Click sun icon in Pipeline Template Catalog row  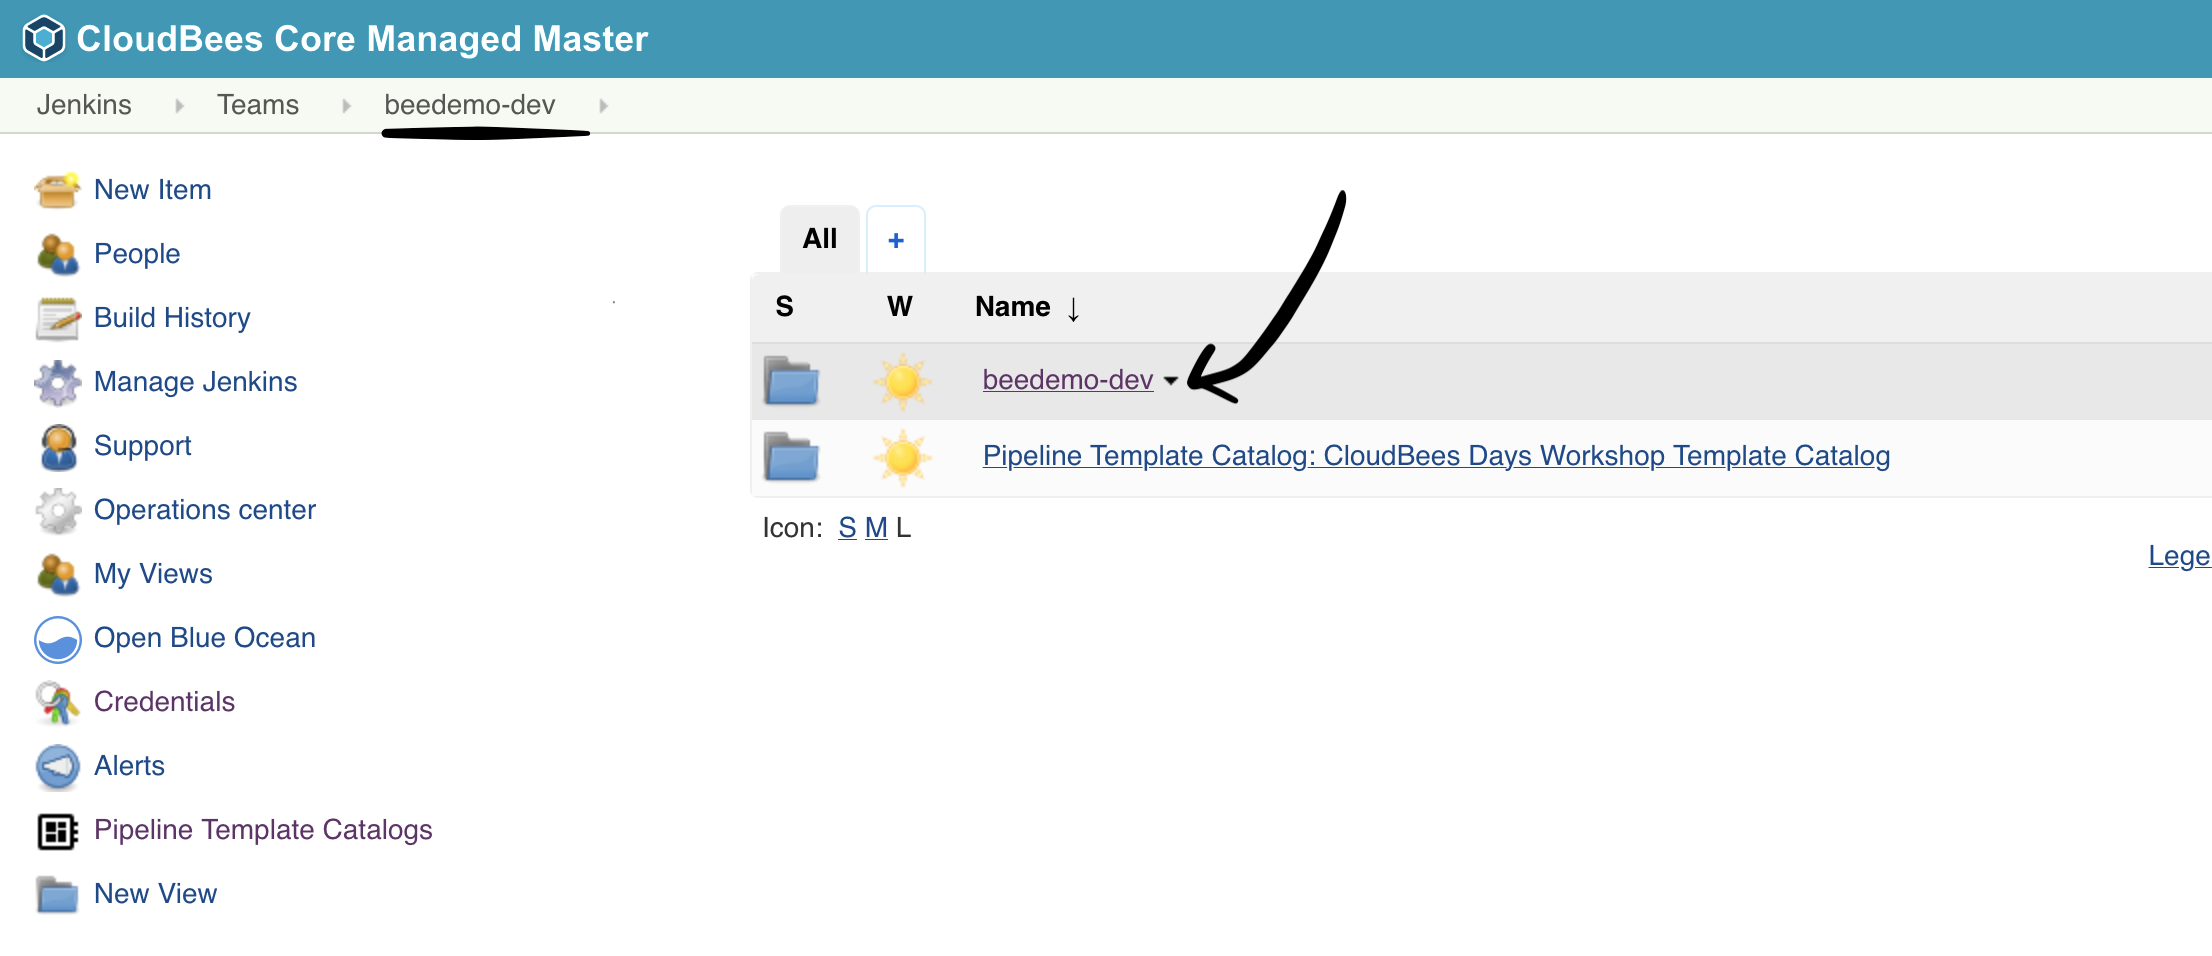[x=902, y=457]
